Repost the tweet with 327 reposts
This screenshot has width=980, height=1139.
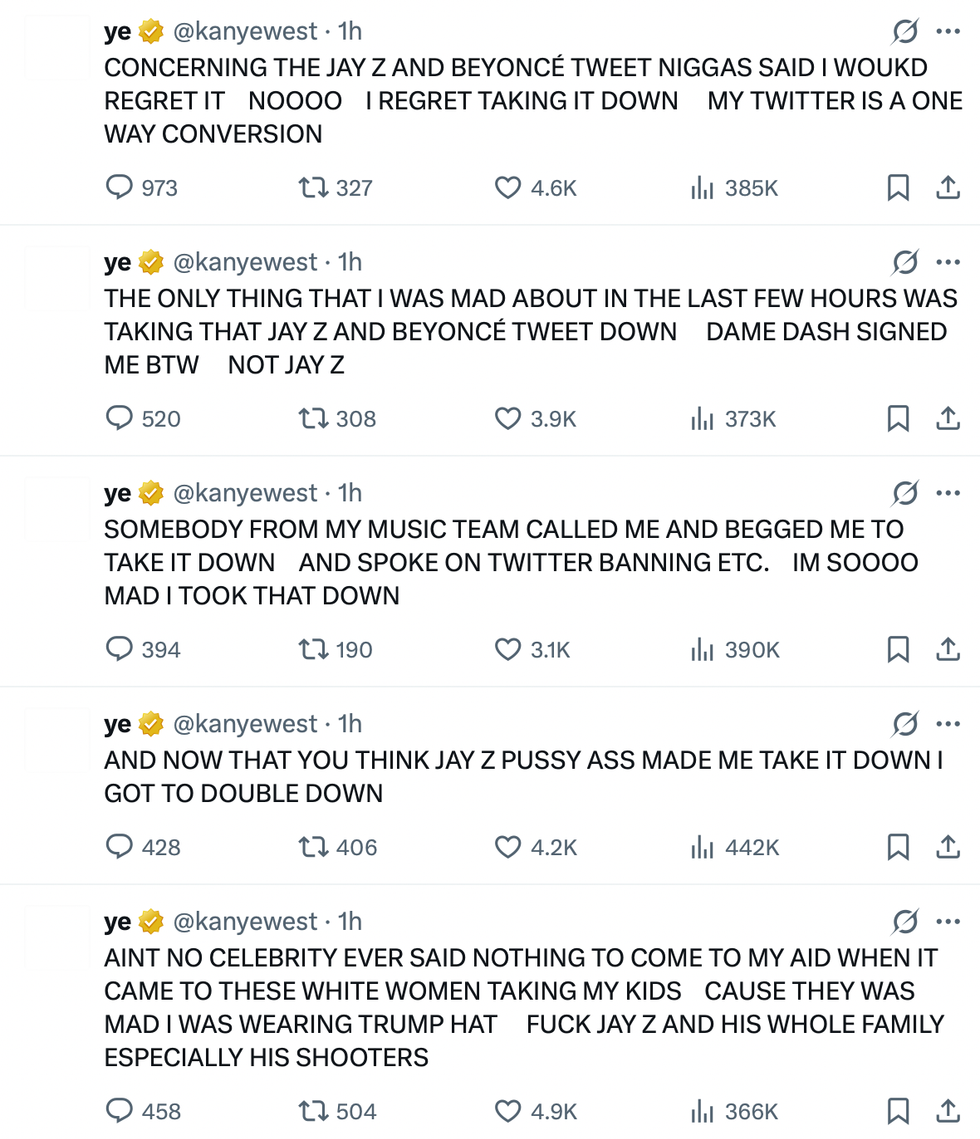[313, 187]
